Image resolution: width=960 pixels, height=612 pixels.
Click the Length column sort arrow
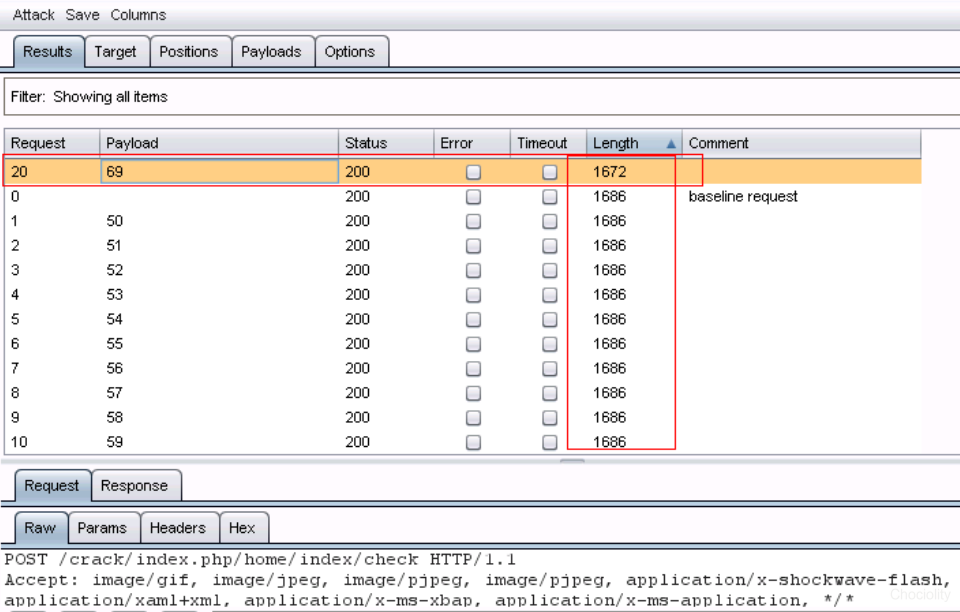pos(671,144)
